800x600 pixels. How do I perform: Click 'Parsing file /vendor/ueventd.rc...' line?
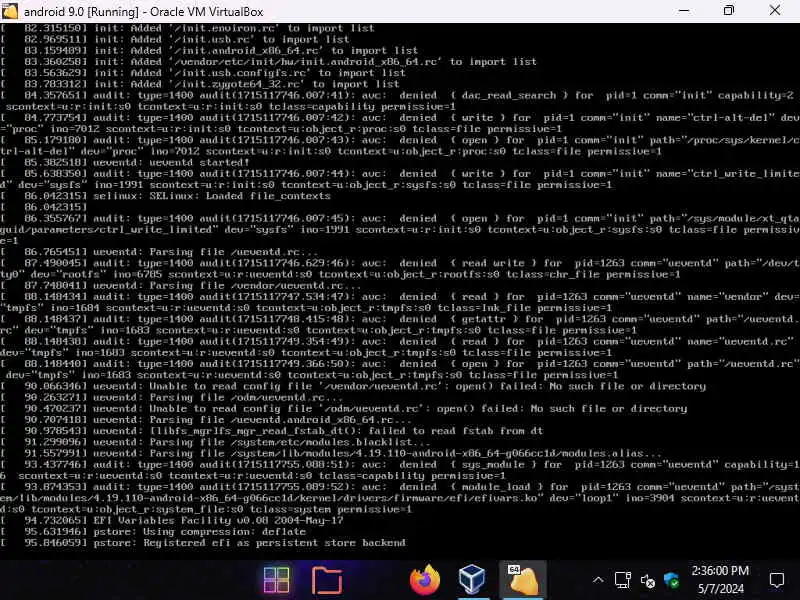[x=181, y=286]
